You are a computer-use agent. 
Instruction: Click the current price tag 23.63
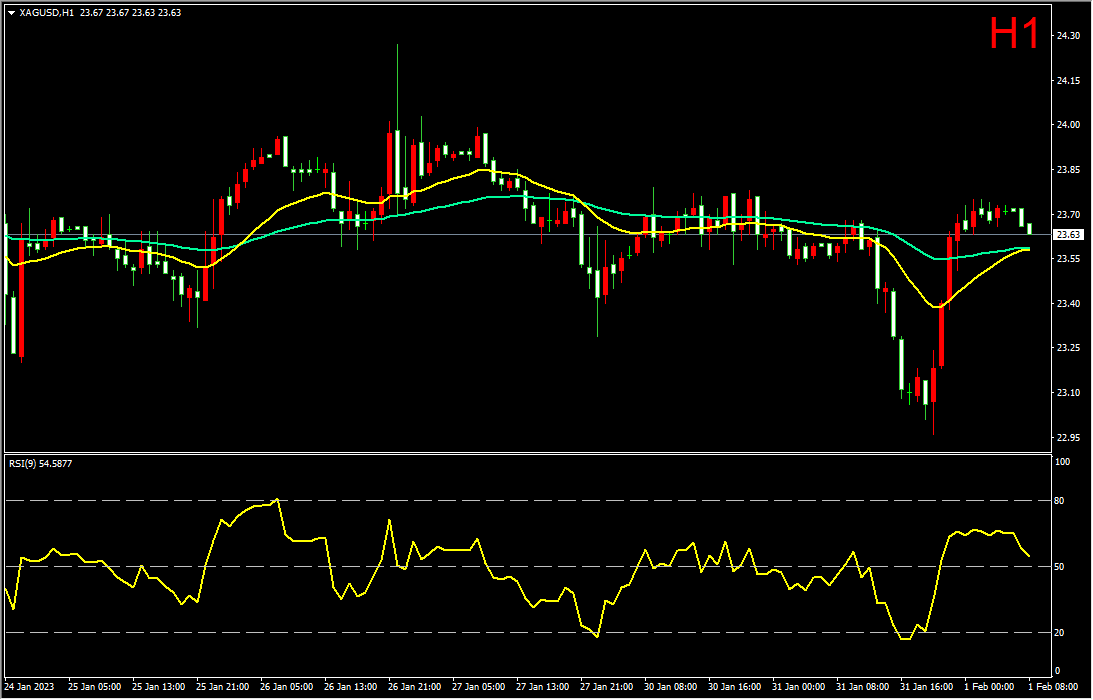(1069, 235)
